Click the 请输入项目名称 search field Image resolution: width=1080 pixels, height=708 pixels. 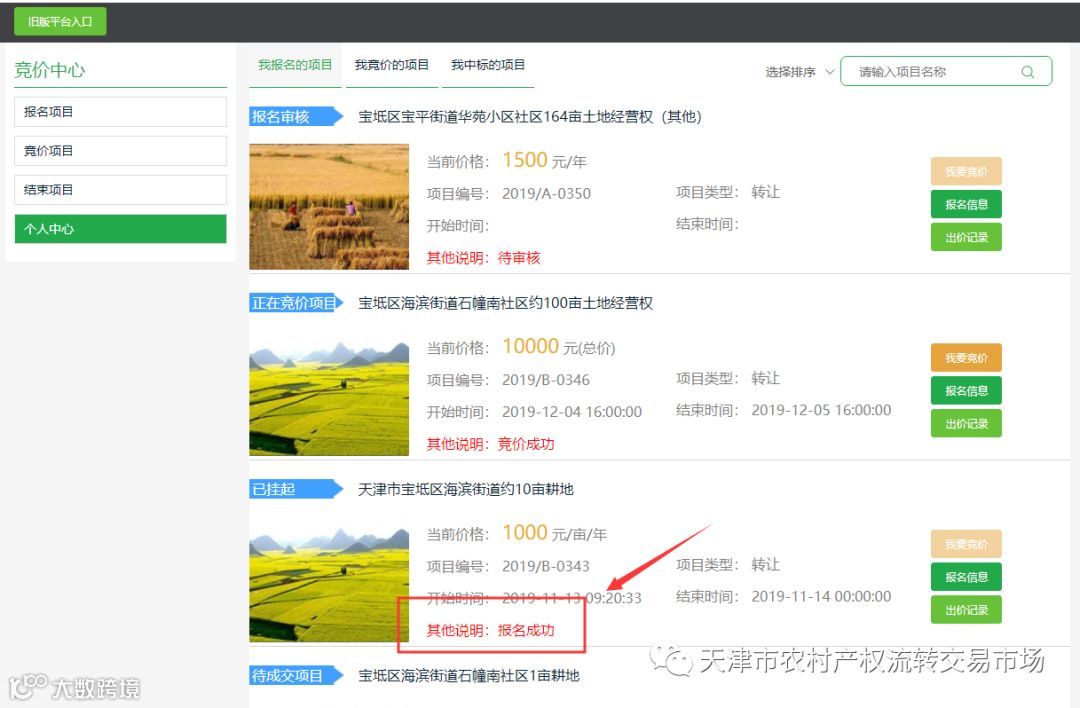[x=946, y=72]
